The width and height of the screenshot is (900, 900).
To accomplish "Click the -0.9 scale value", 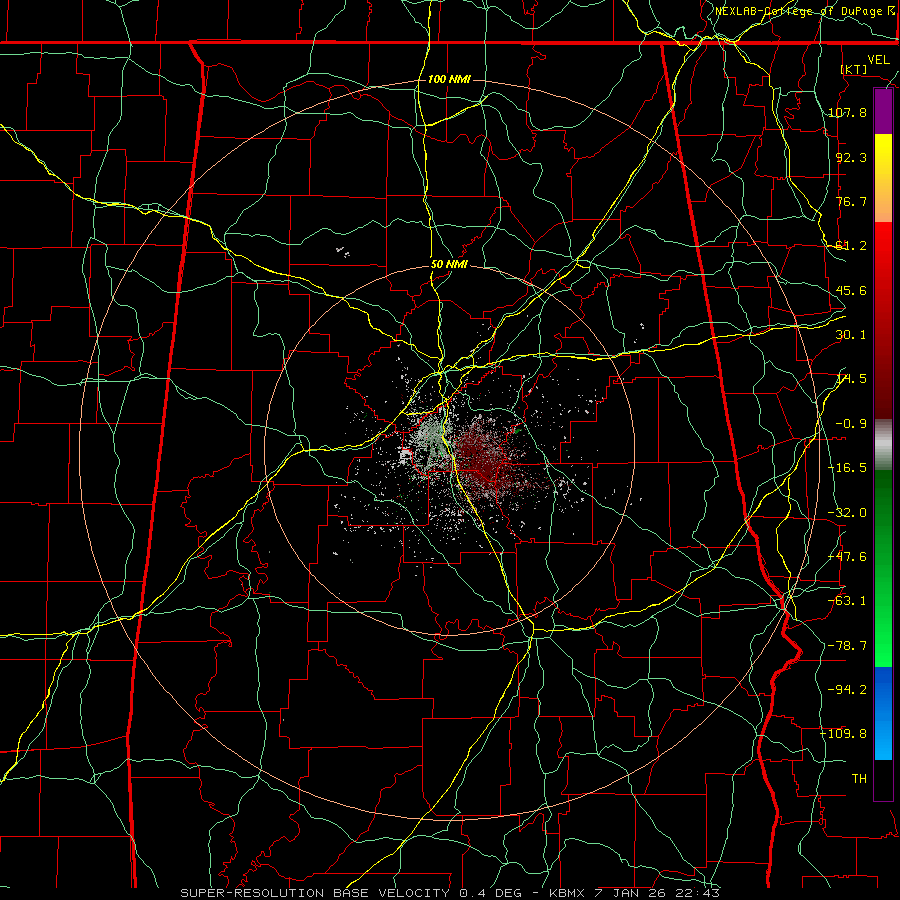I will pos(851,424).
